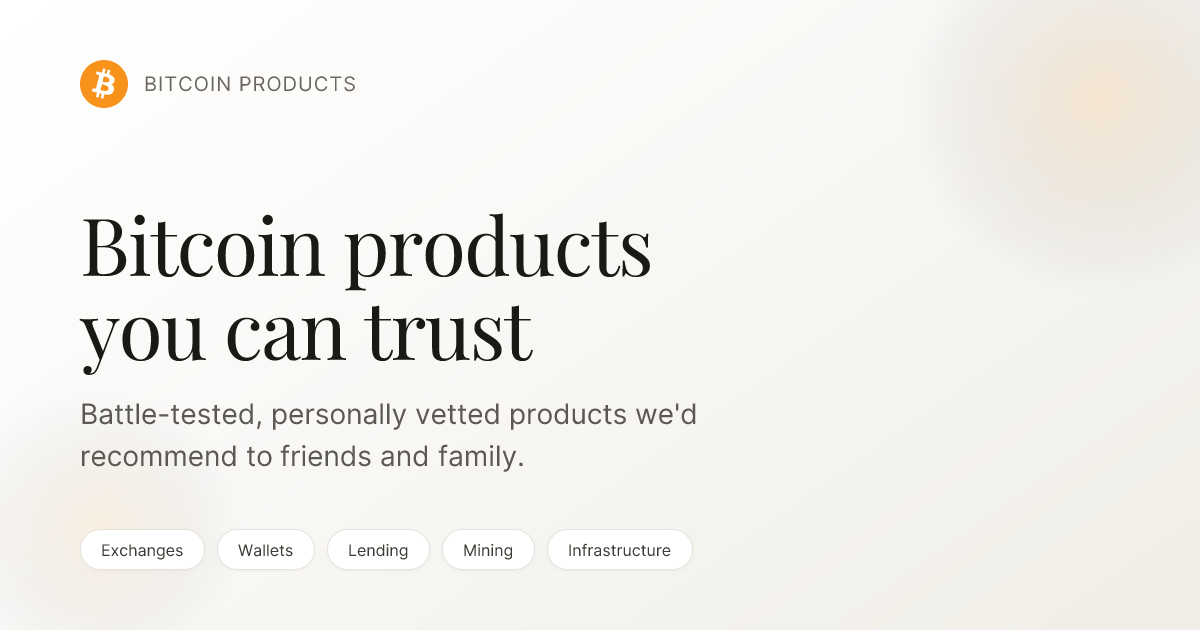
Task: Click the word "Bitcoin" in the large headline
Action: (202, 246)
